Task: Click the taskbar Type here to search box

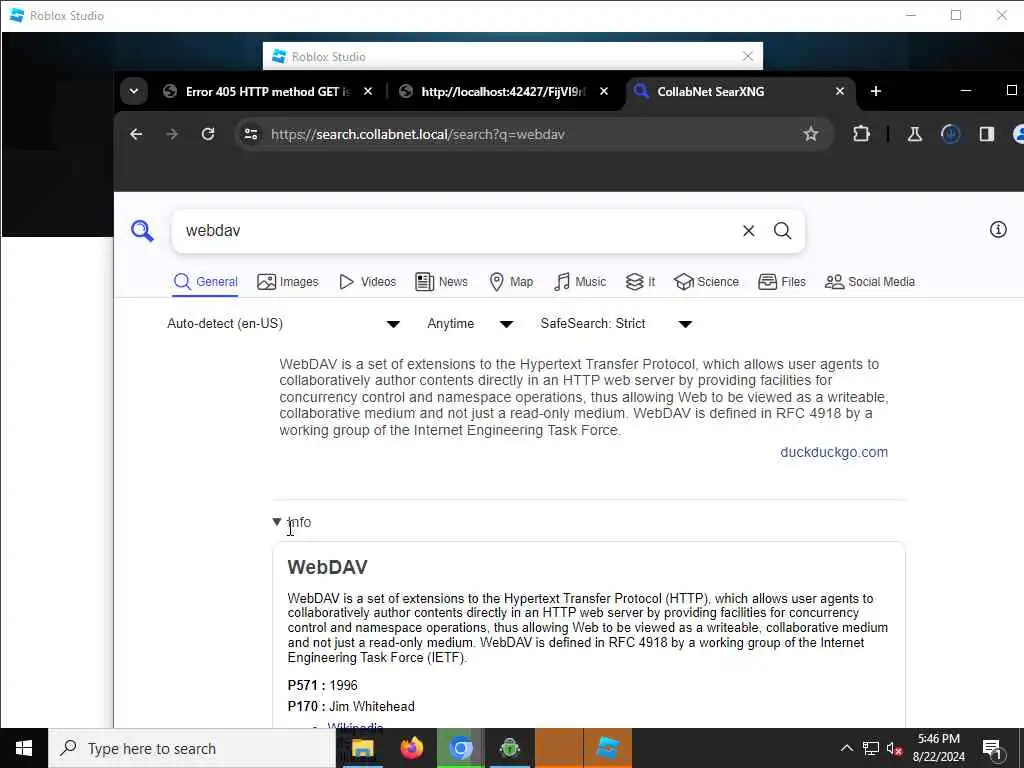Action: coord(192,748)
